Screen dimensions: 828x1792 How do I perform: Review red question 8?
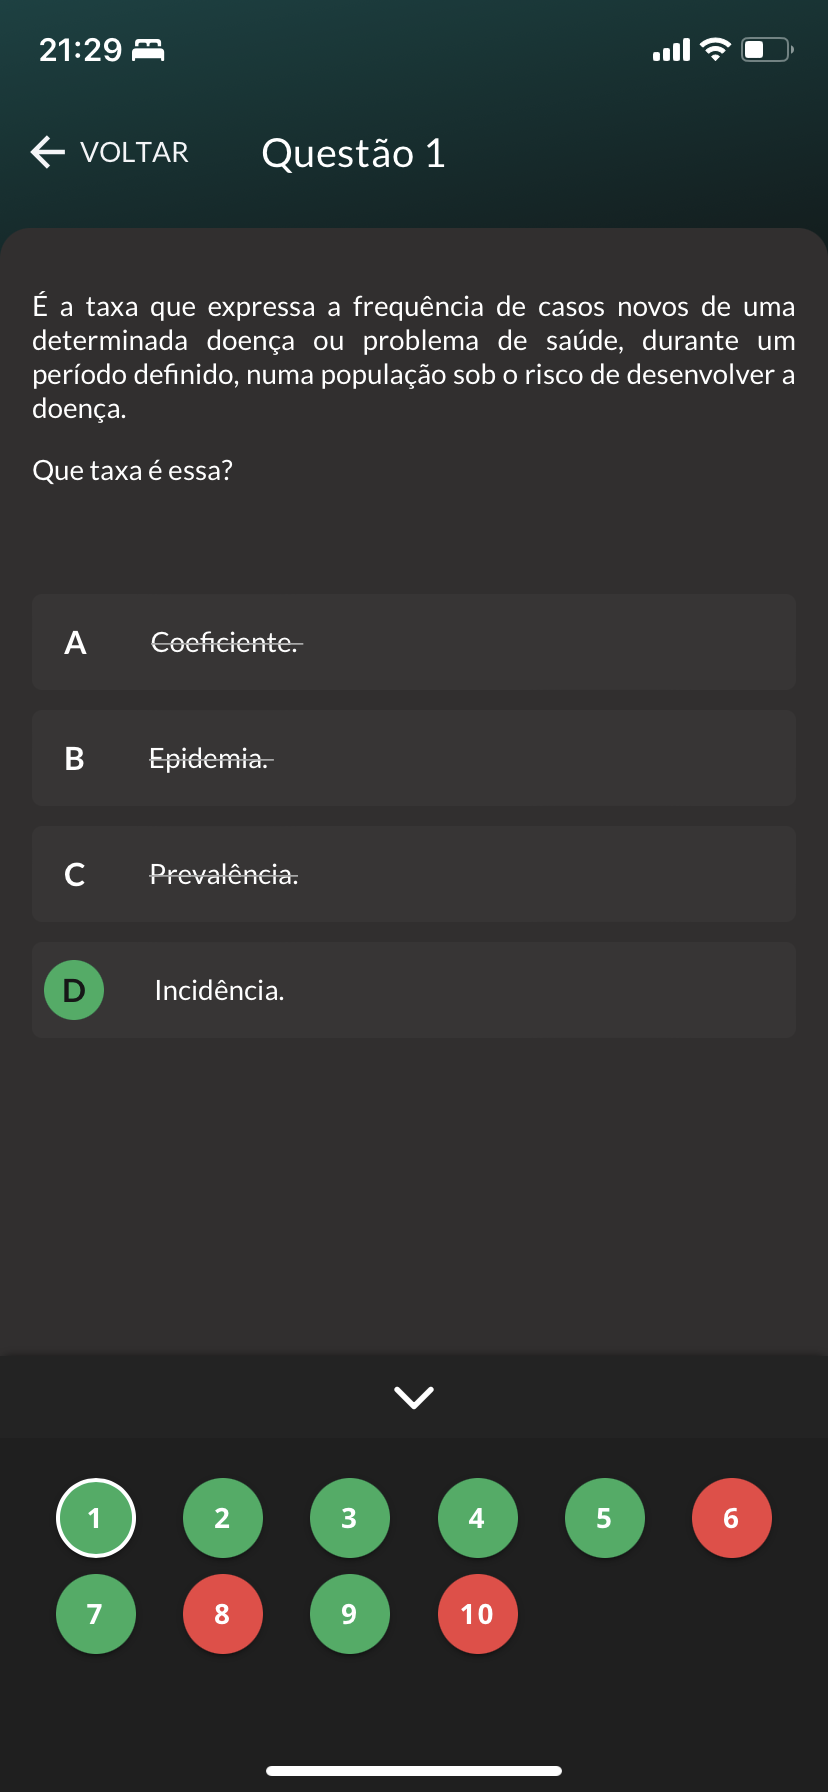click(x=223, y=1614)
